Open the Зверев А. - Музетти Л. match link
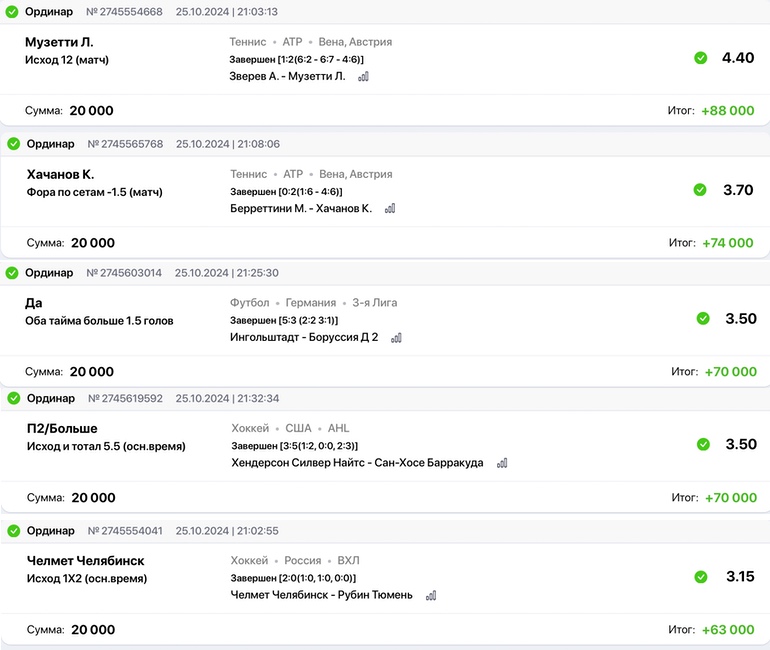 (x=287, y=76)
